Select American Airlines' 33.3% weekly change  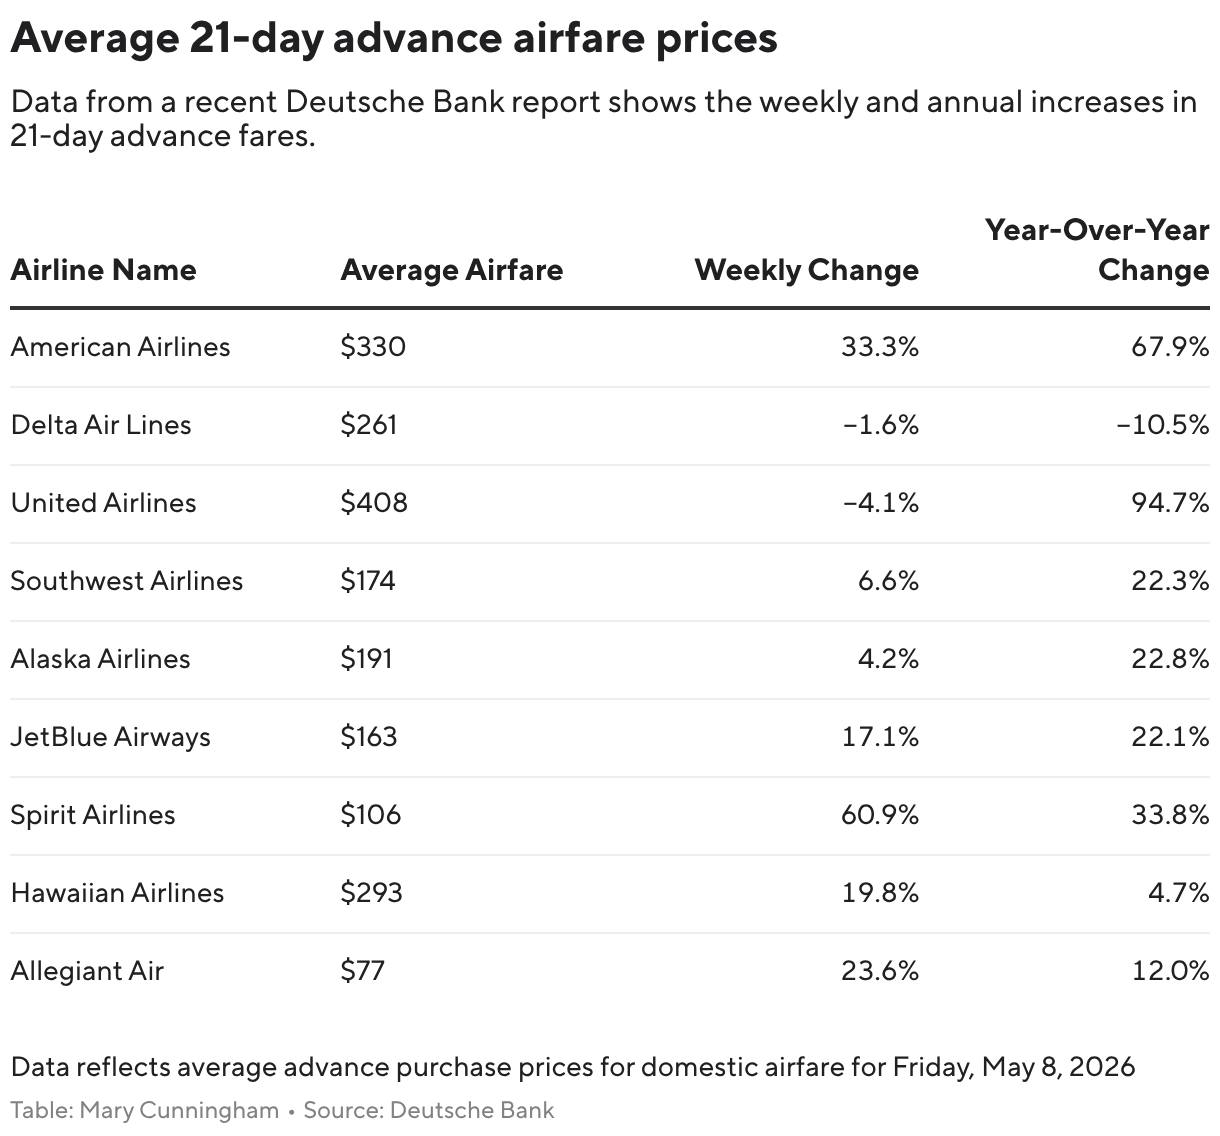(x=880, y=347)
